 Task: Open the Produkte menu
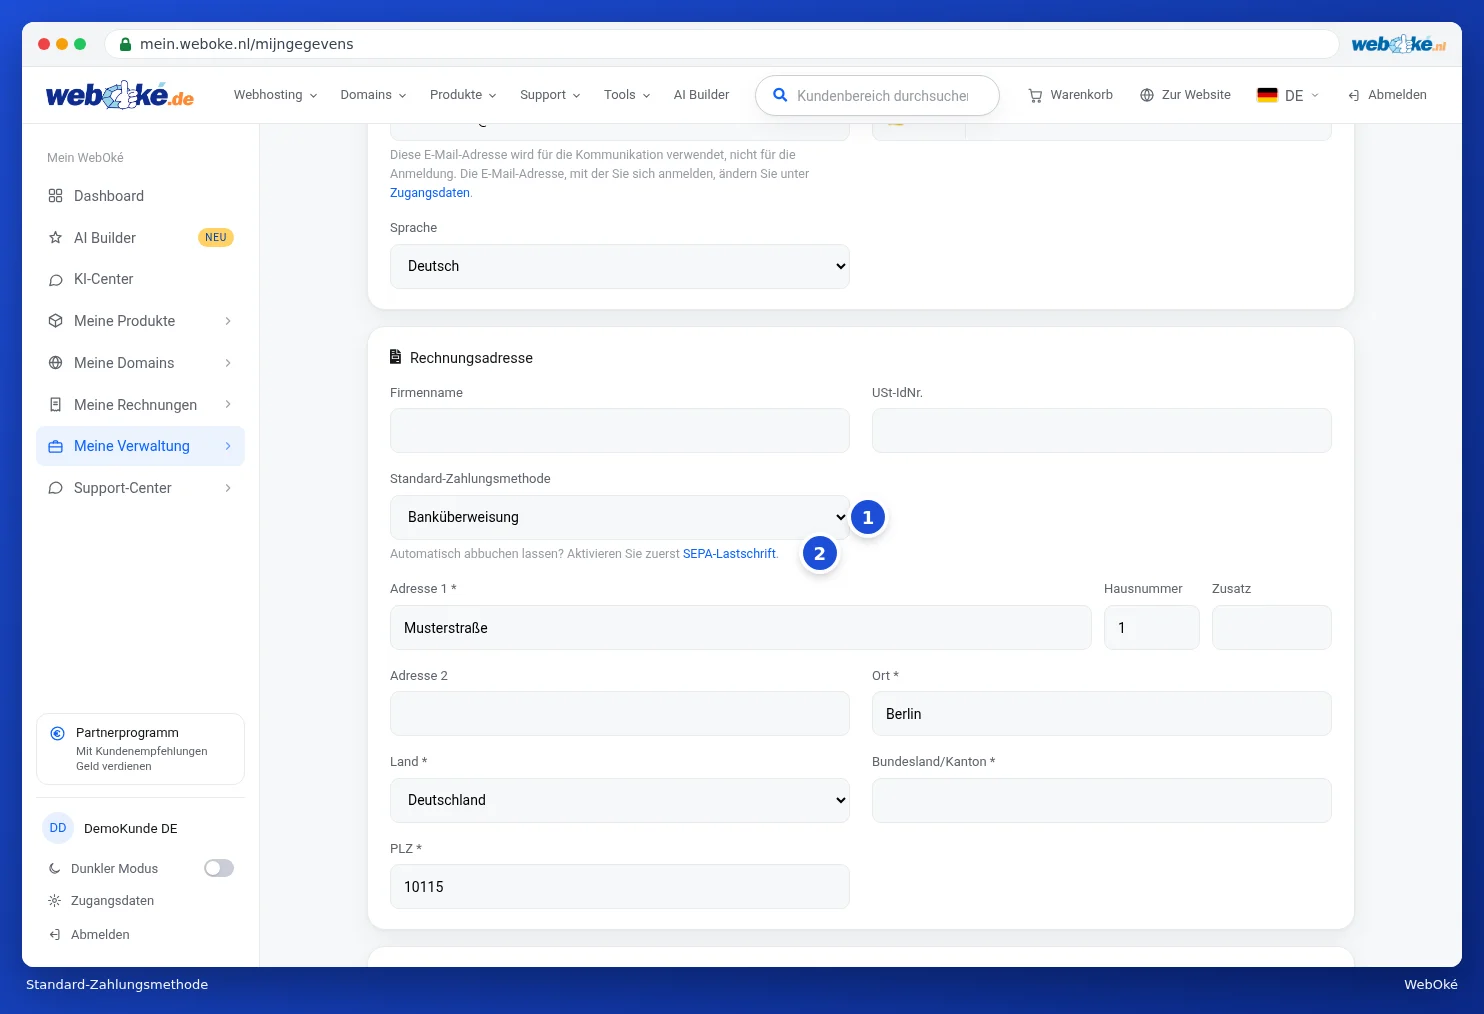pyautogui.click(x=463, y=95)
